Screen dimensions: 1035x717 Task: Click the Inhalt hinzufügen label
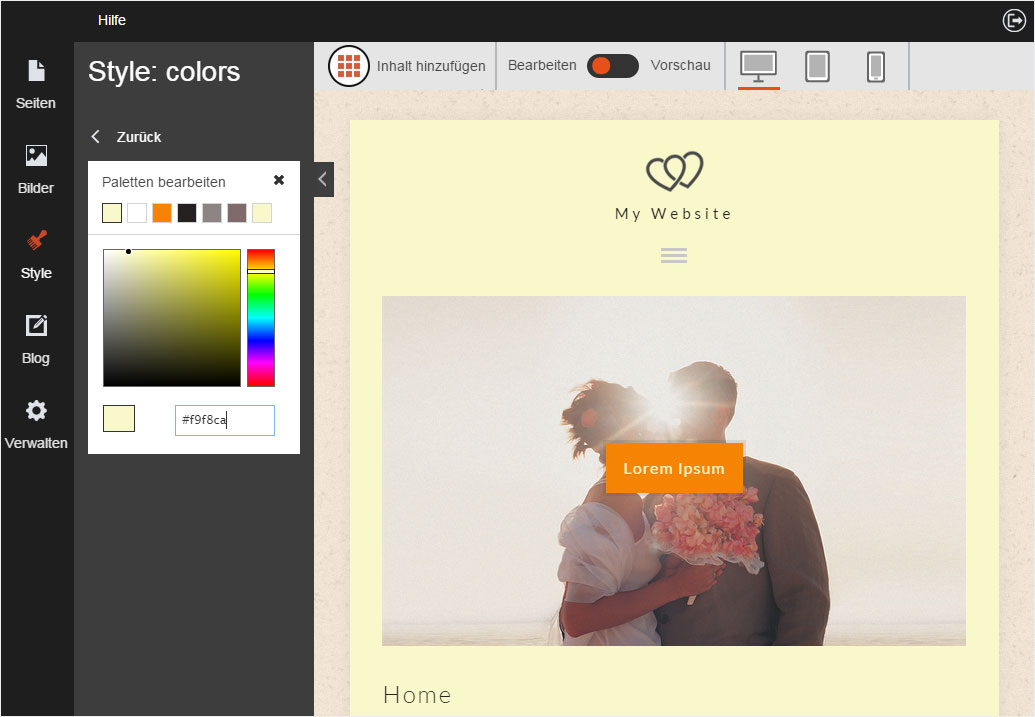click(x=431, y=66)
